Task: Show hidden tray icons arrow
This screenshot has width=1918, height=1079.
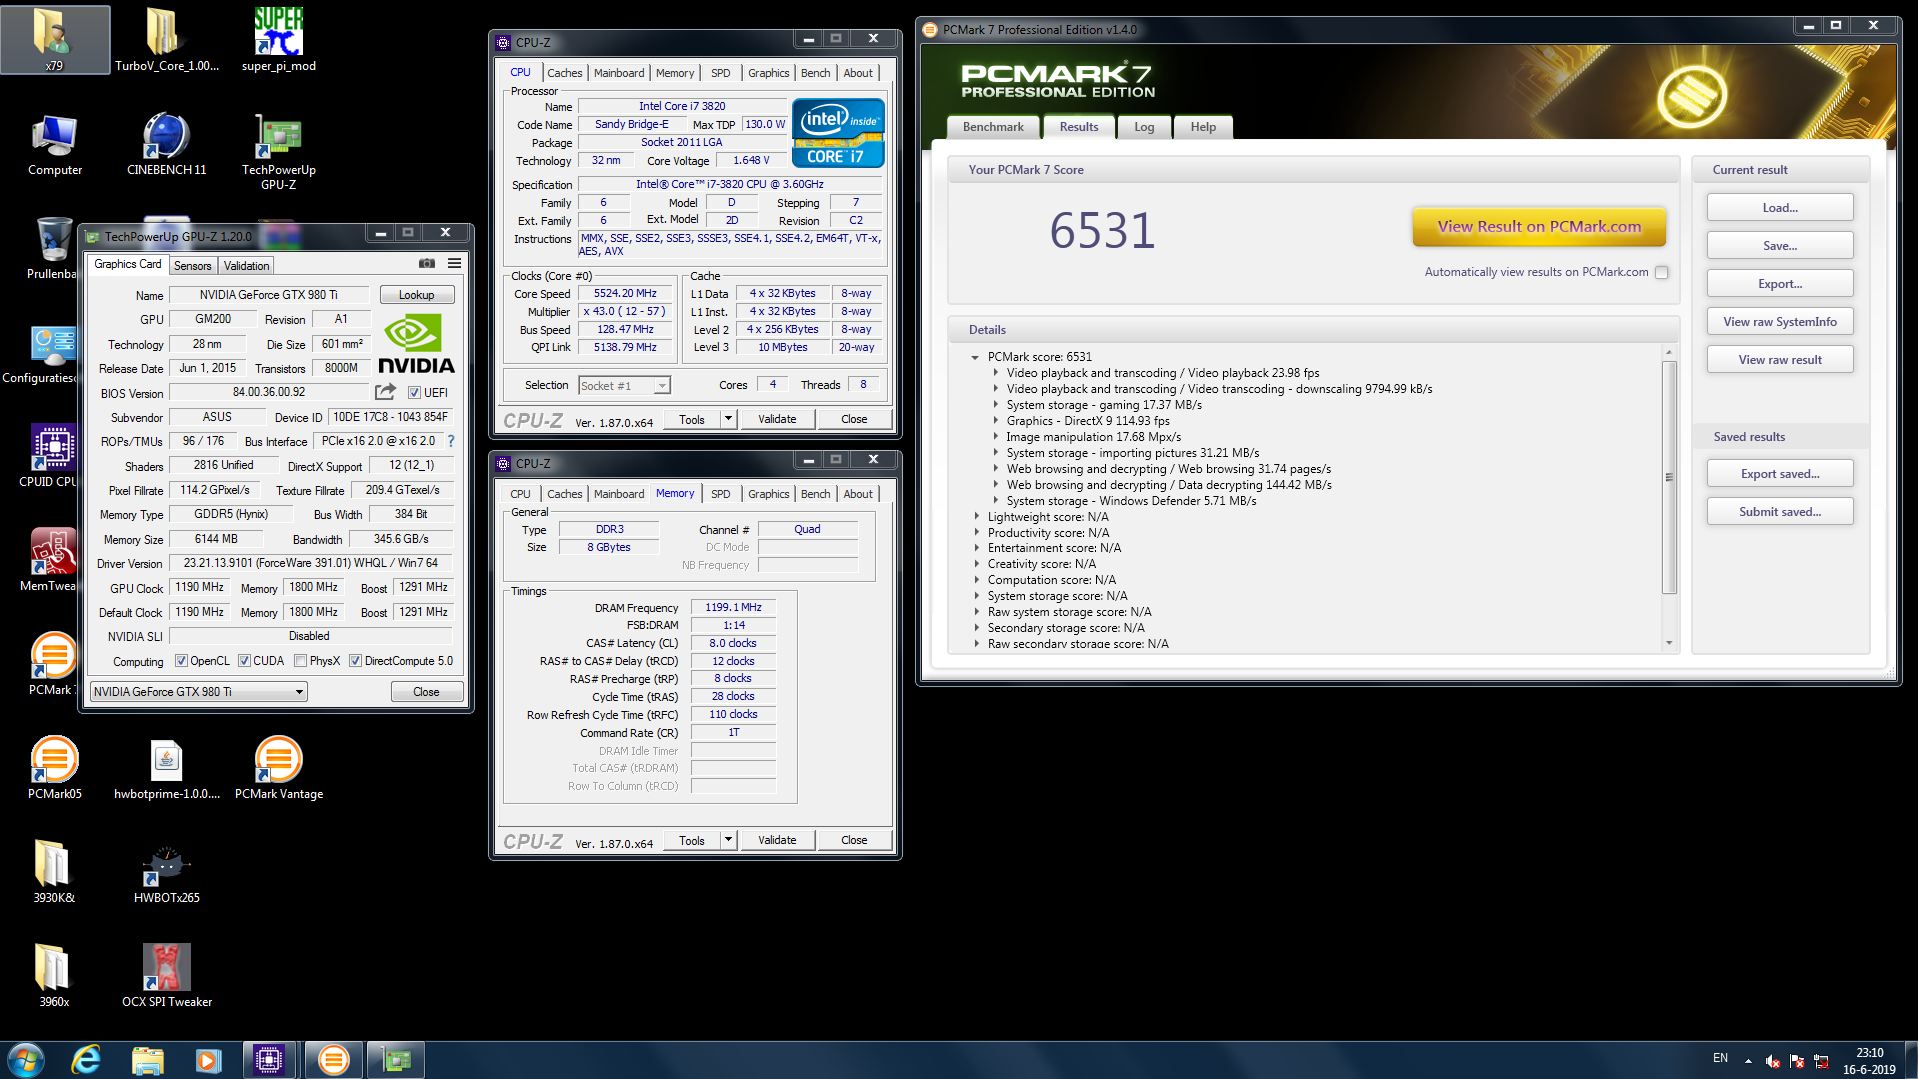Action: [x=1748, y=1061]
